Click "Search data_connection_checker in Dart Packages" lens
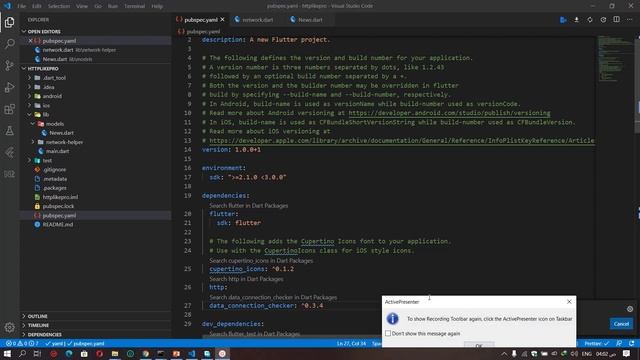 [273, 297]
